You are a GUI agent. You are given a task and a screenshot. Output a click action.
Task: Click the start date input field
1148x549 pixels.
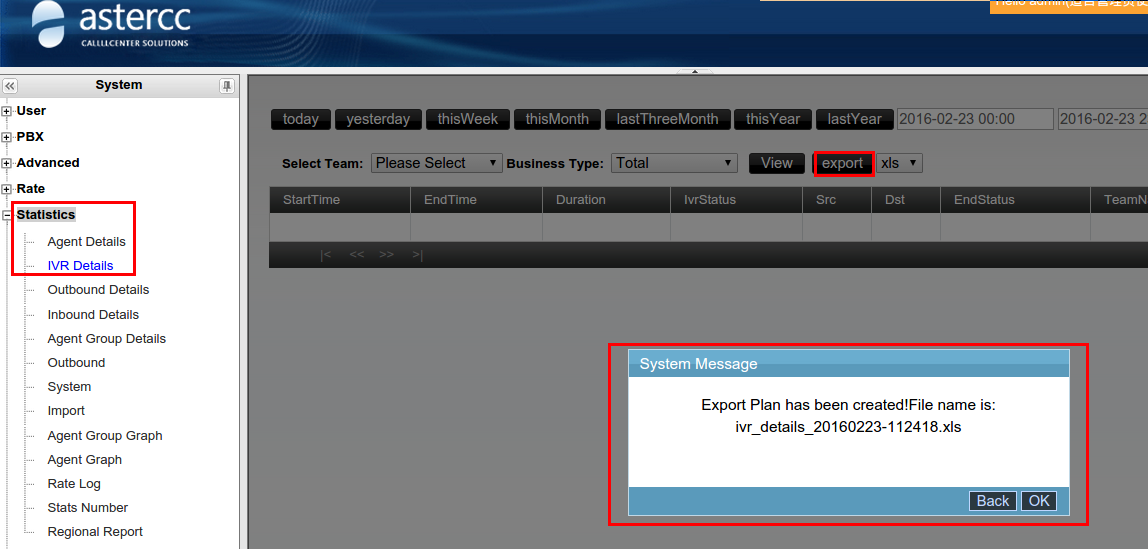pyautogui.click(x=974, y=119)
